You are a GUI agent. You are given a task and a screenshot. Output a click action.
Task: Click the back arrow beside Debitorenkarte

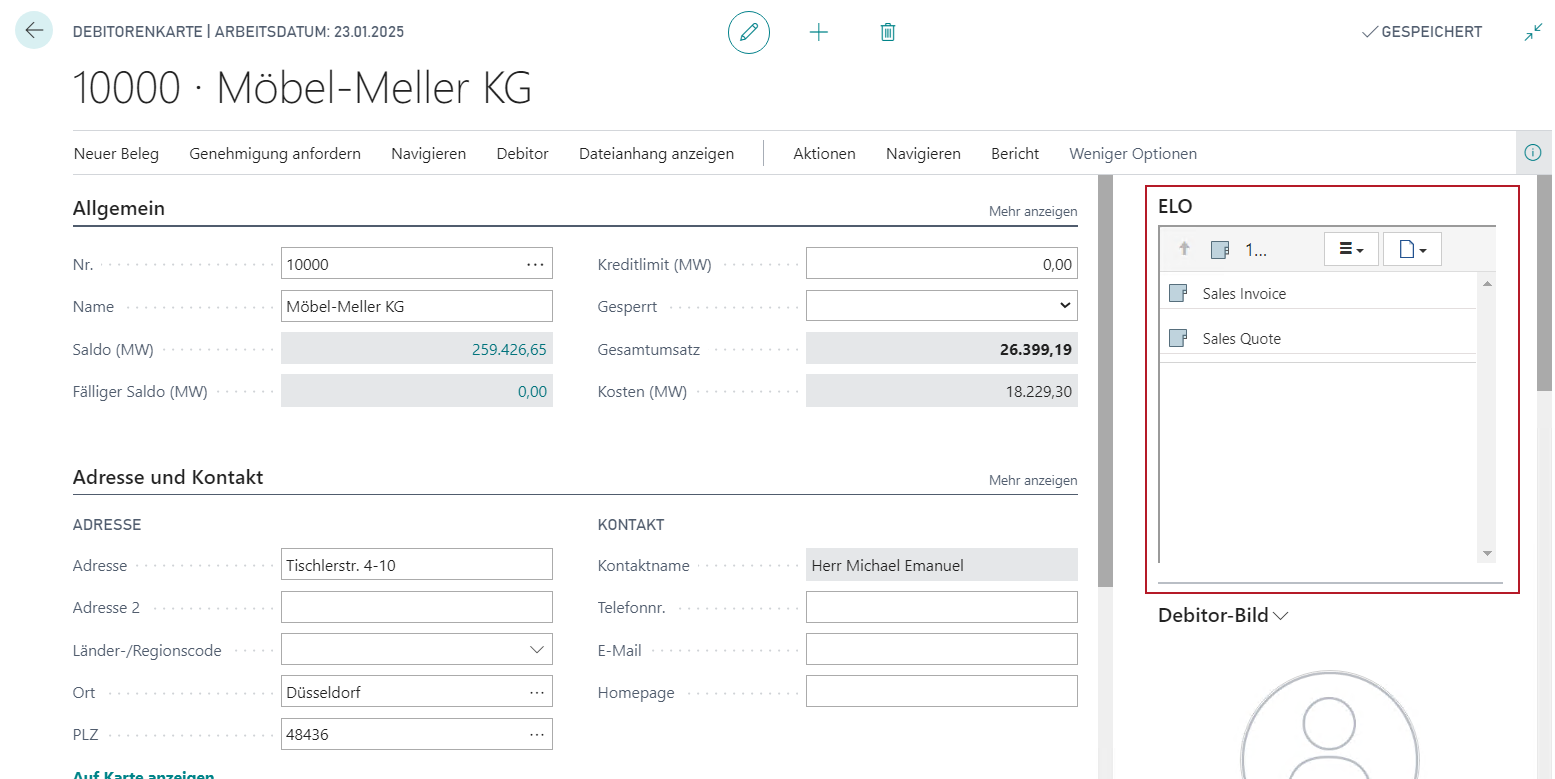click(33, 30)
